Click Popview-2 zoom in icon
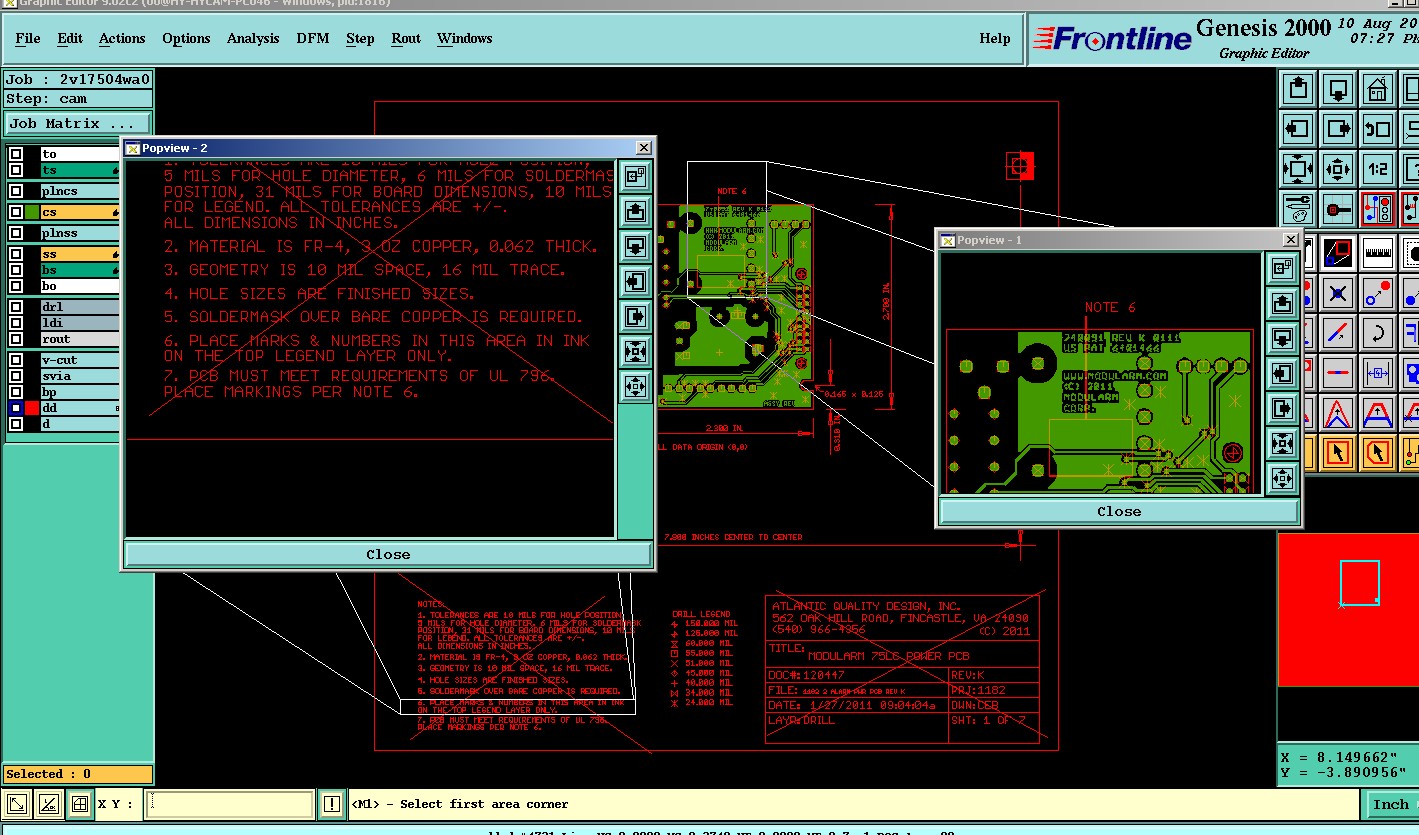The image size is (1419, 835). pos(635,351)
